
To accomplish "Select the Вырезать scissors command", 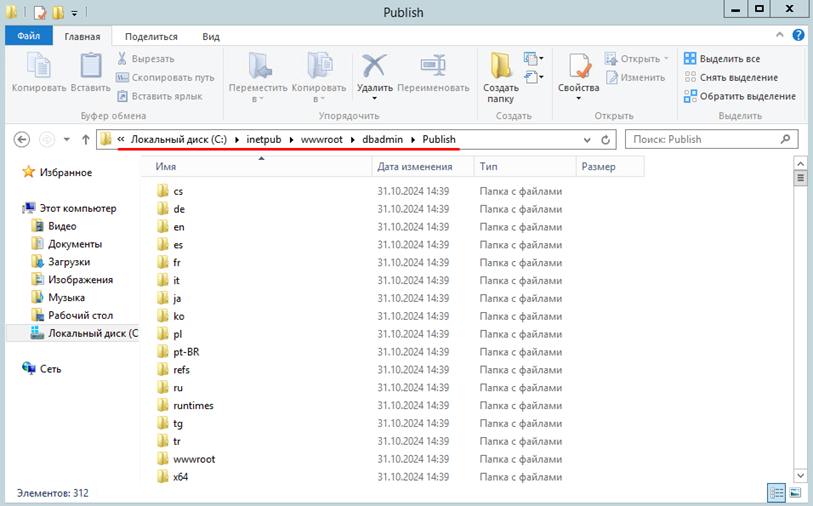I will 146,59.
